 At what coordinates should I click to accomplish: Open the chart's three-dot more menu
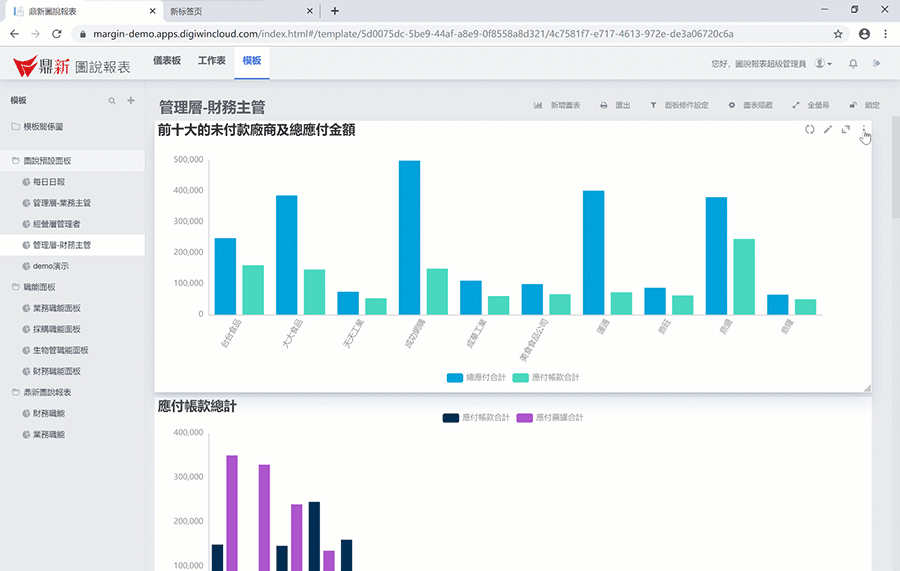tap(864, 130)
